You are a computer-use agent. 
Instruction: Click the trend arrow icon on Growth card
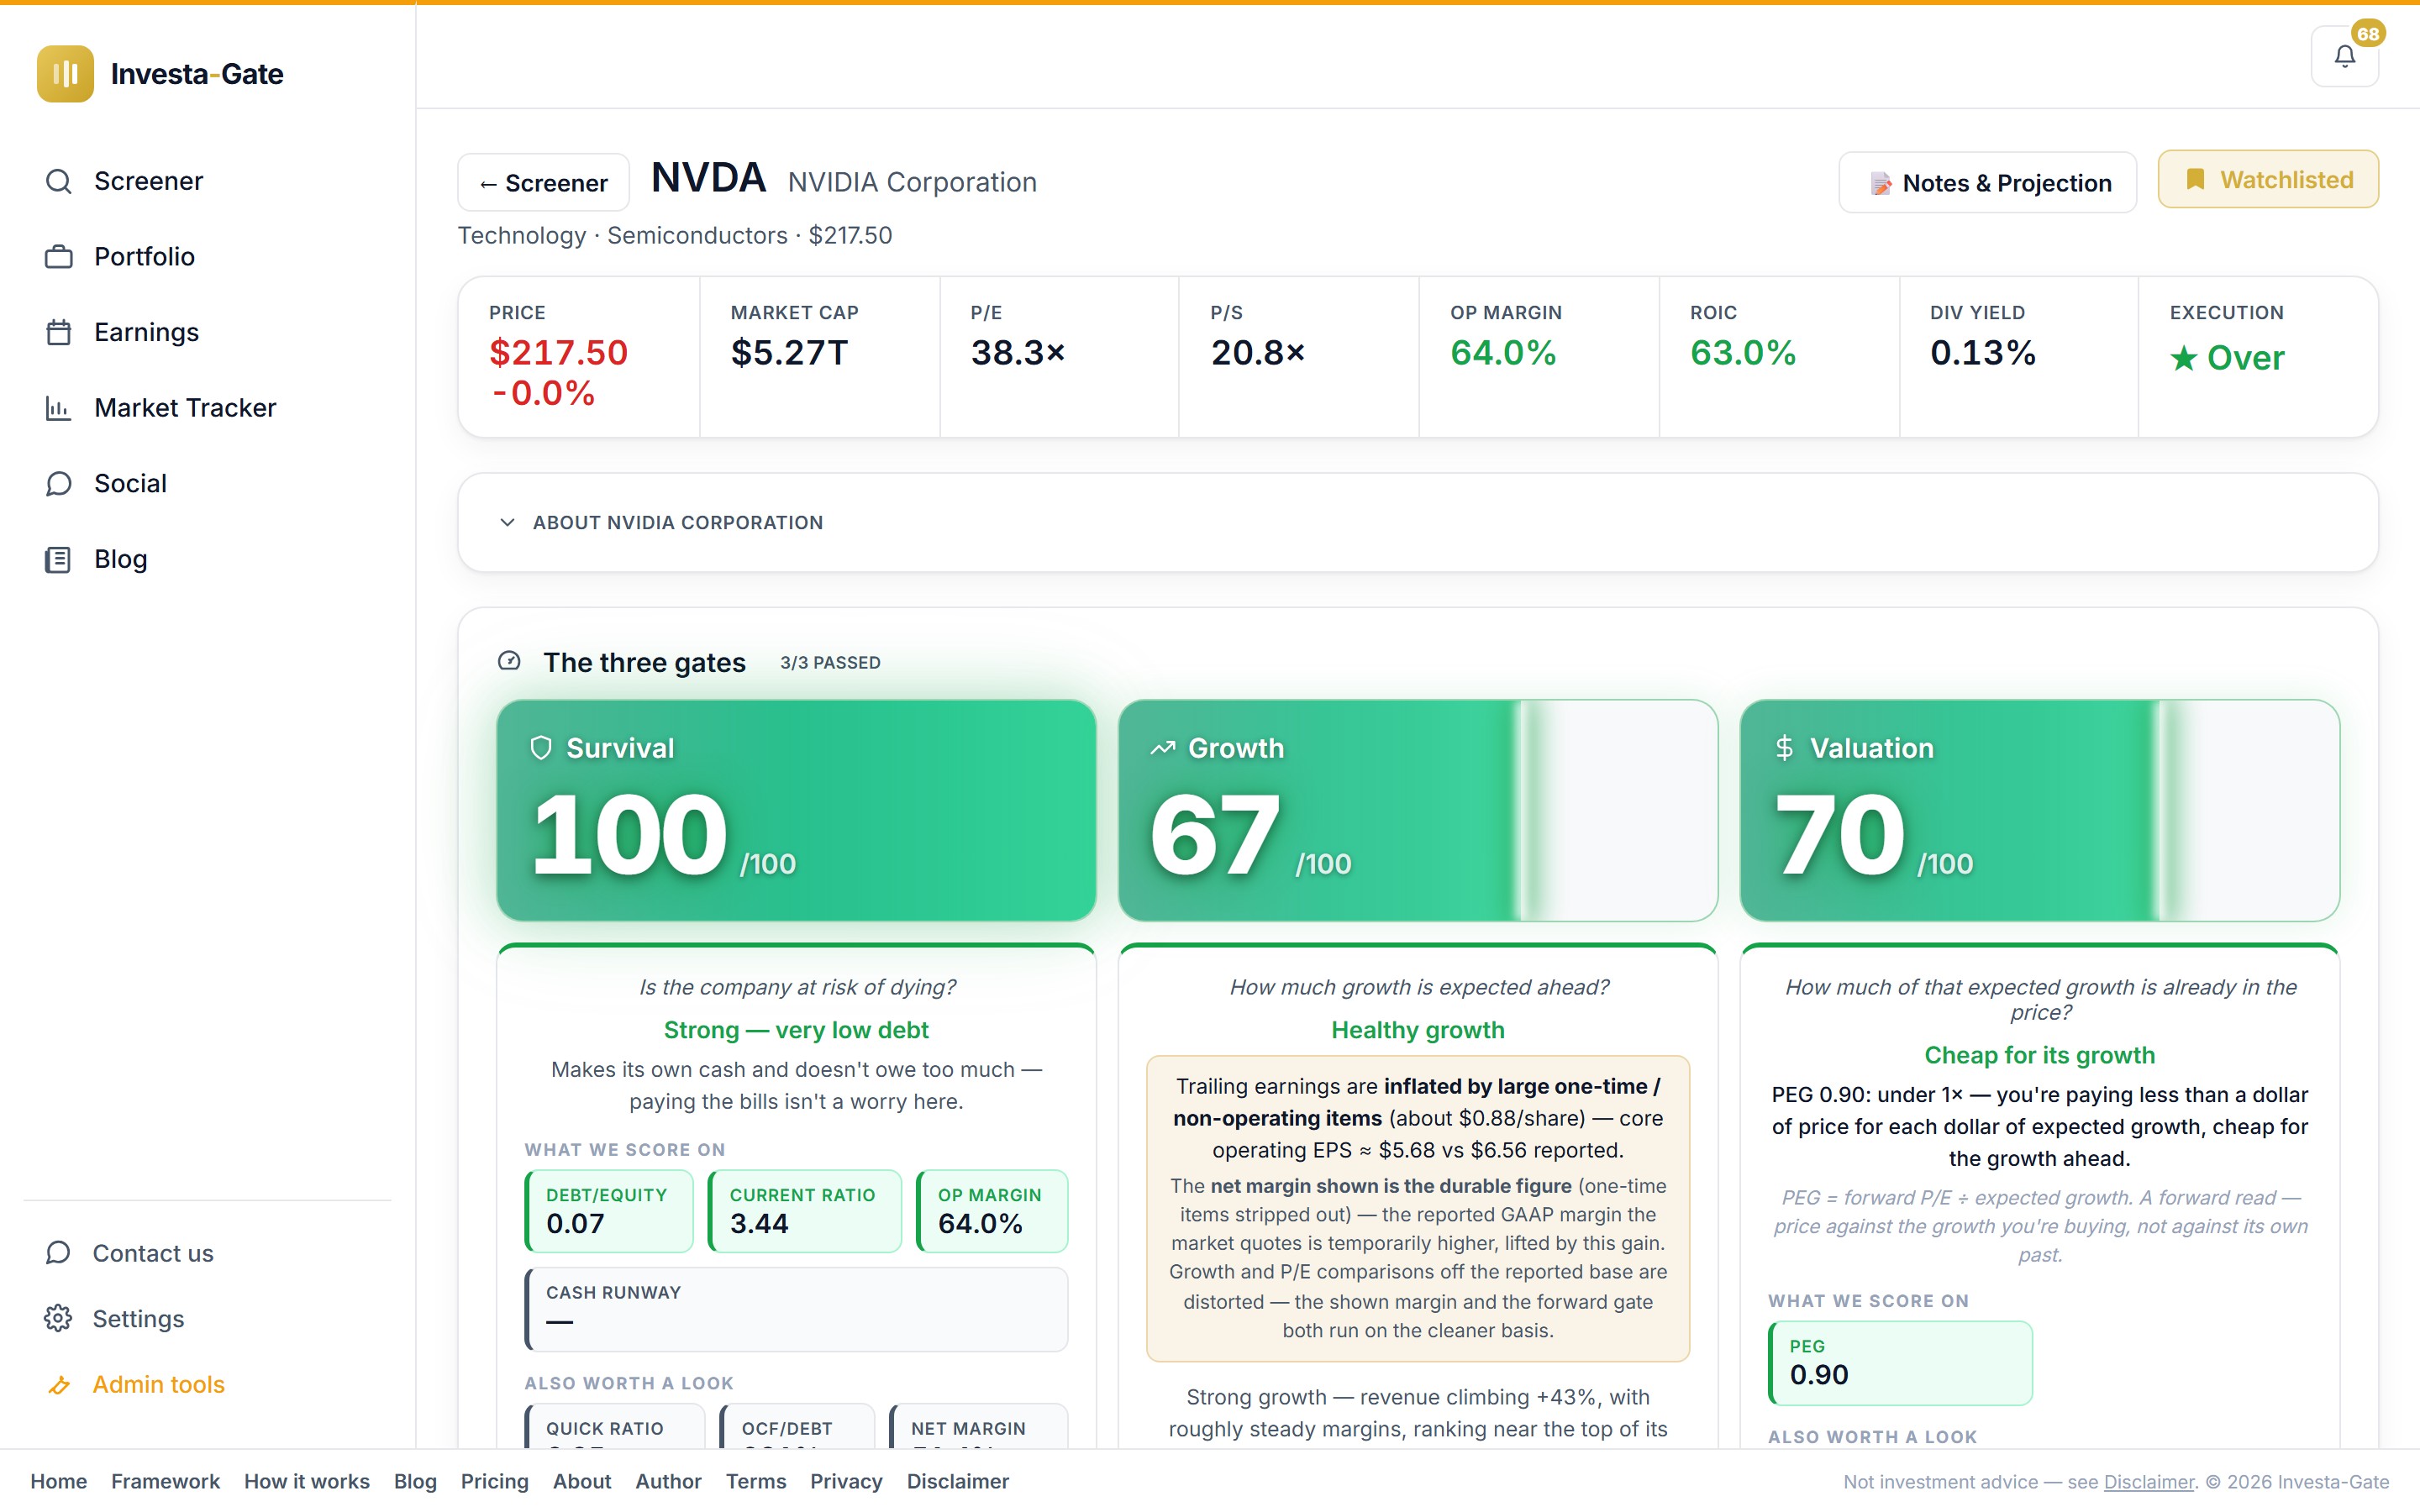tap(1162, 748)
